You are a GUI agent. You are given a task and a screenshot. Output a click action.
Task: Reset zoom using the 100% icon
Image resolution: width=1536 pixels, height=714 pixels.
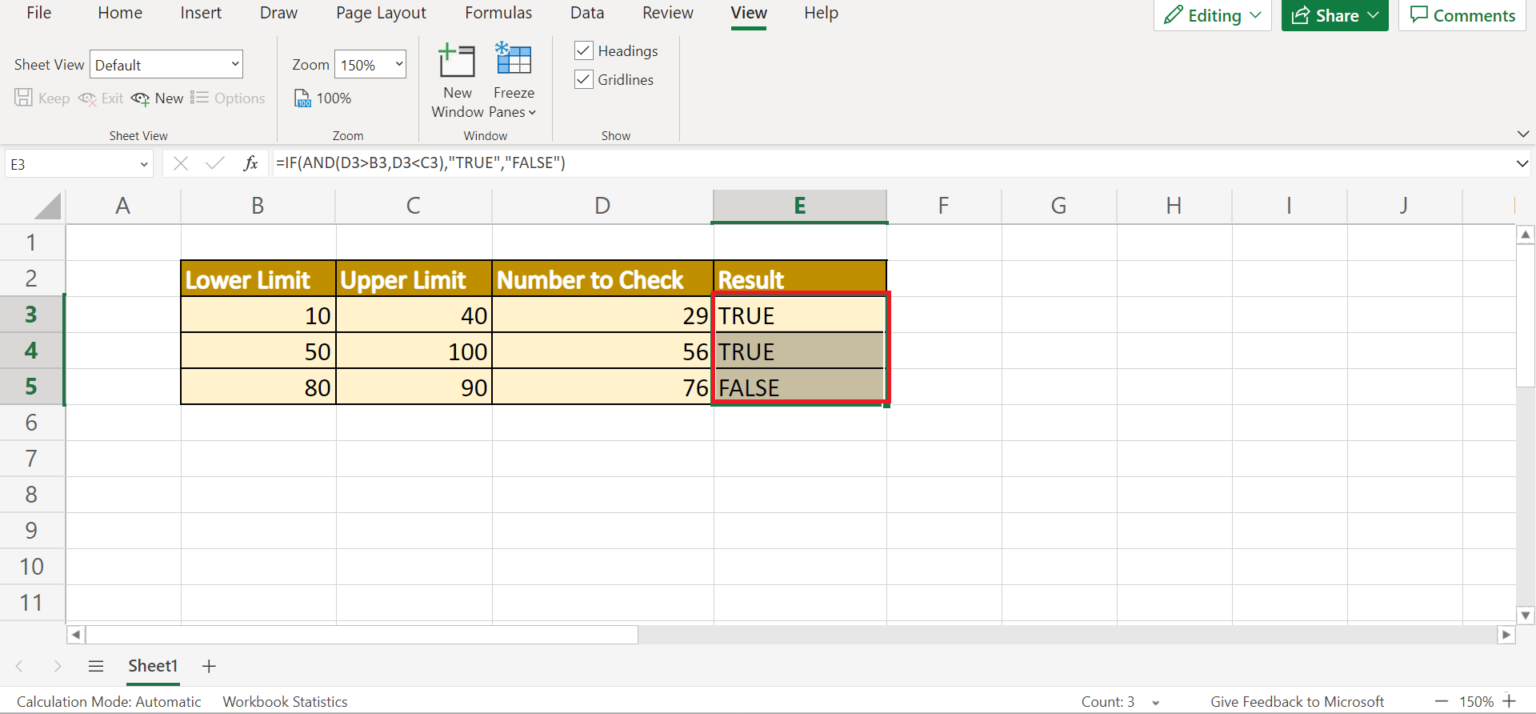coord(322,97)
